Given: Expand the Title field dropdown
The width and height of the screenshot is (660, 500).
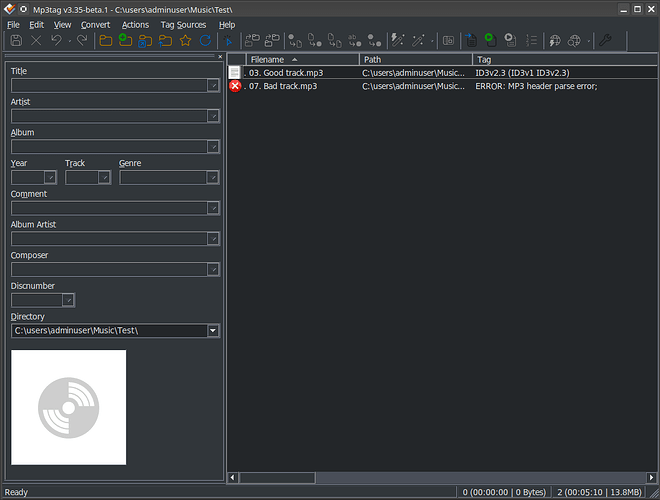Looking at the screenshot, I should coord(213,85).
